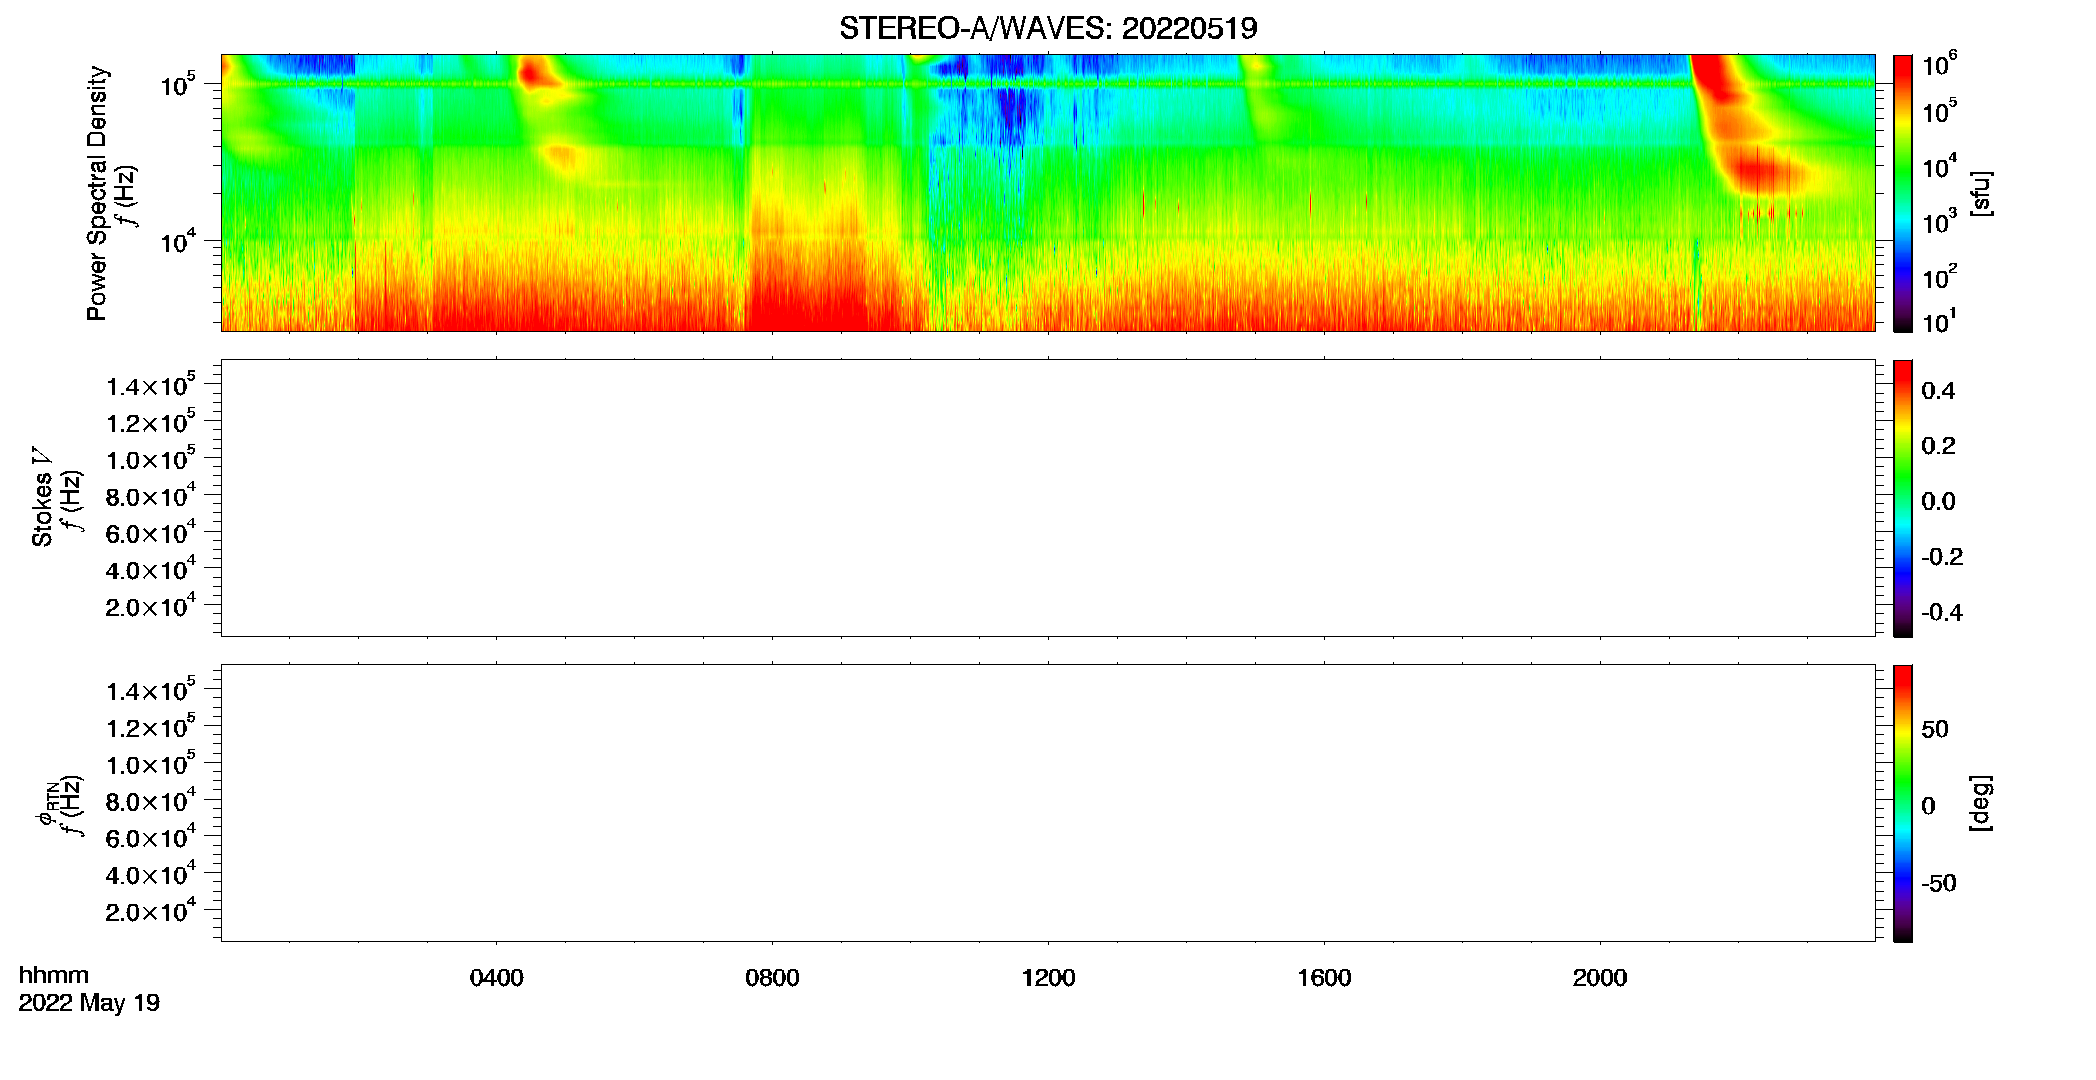The width and height of the screenshot is (2096, 1080).
Task: Click the 2.0×10^4 tick in phi panel
Action: click(151, 910)
